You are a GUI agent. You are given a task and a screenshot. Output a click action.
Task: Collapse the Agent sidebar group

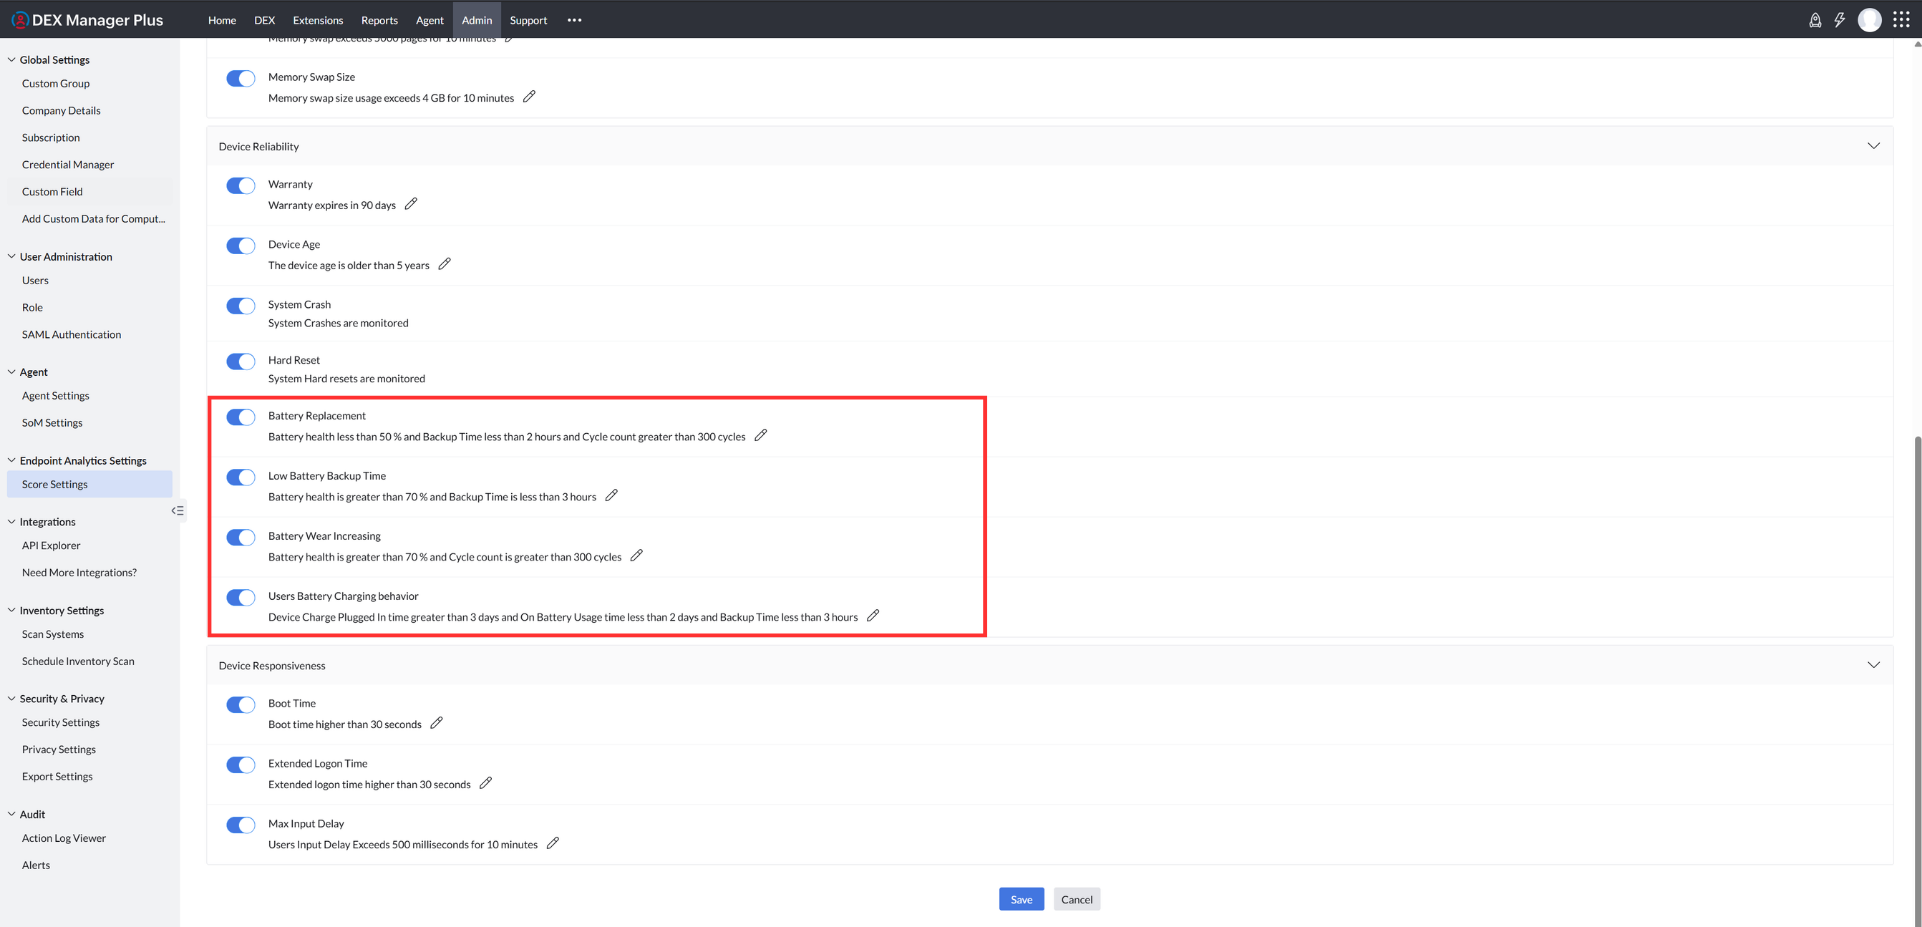[12, 372]
